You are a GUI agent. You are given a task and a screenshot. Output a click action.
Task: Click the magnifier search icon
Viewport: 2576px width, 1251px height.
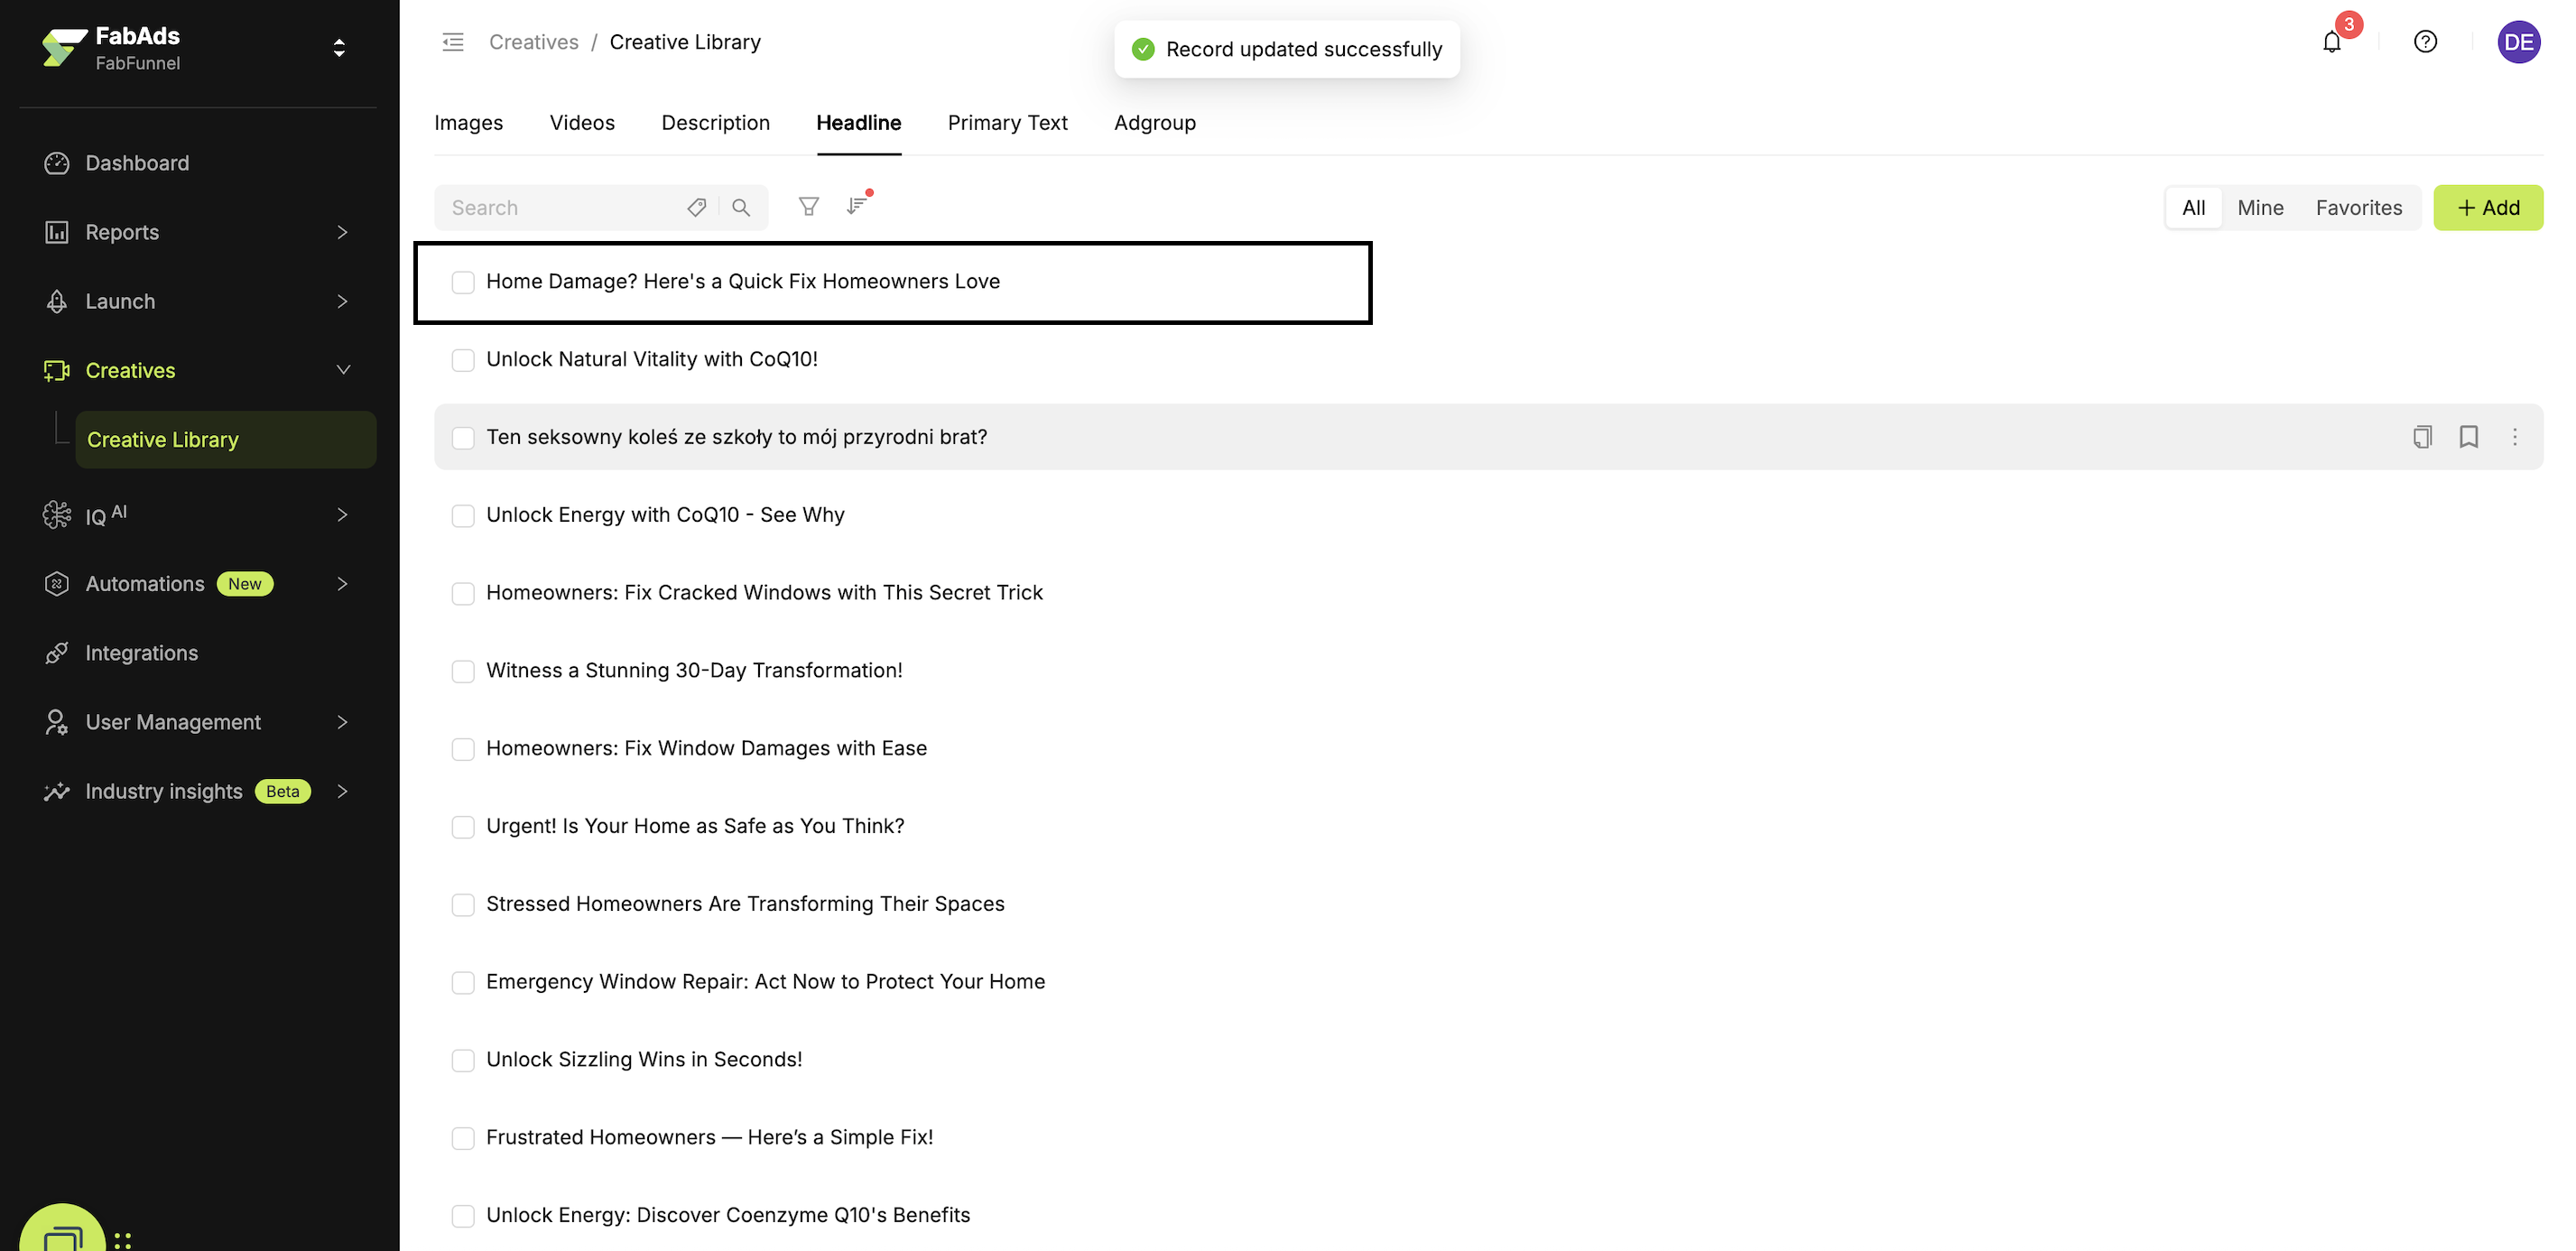coord(741,208)
